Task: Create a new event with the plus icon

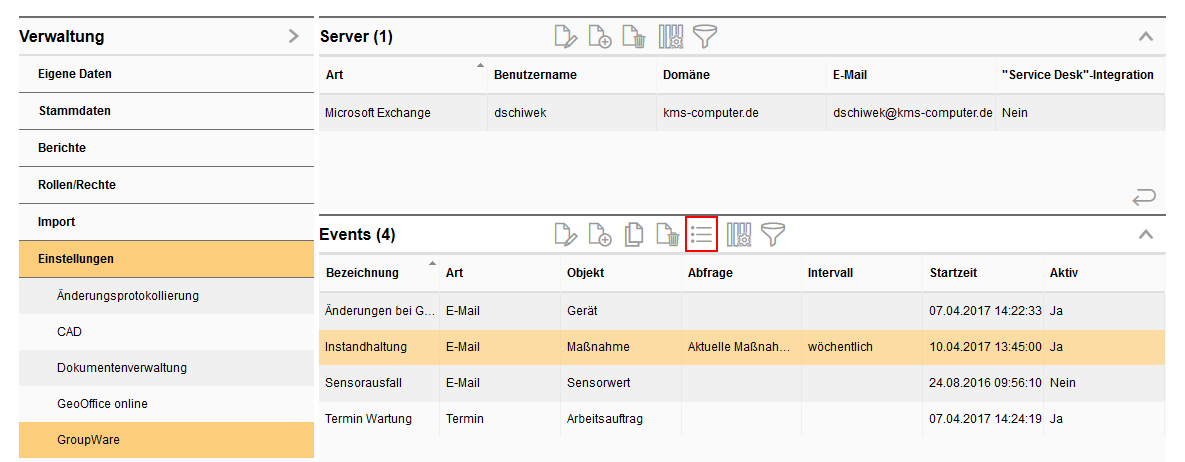Action: click(600, 235)
